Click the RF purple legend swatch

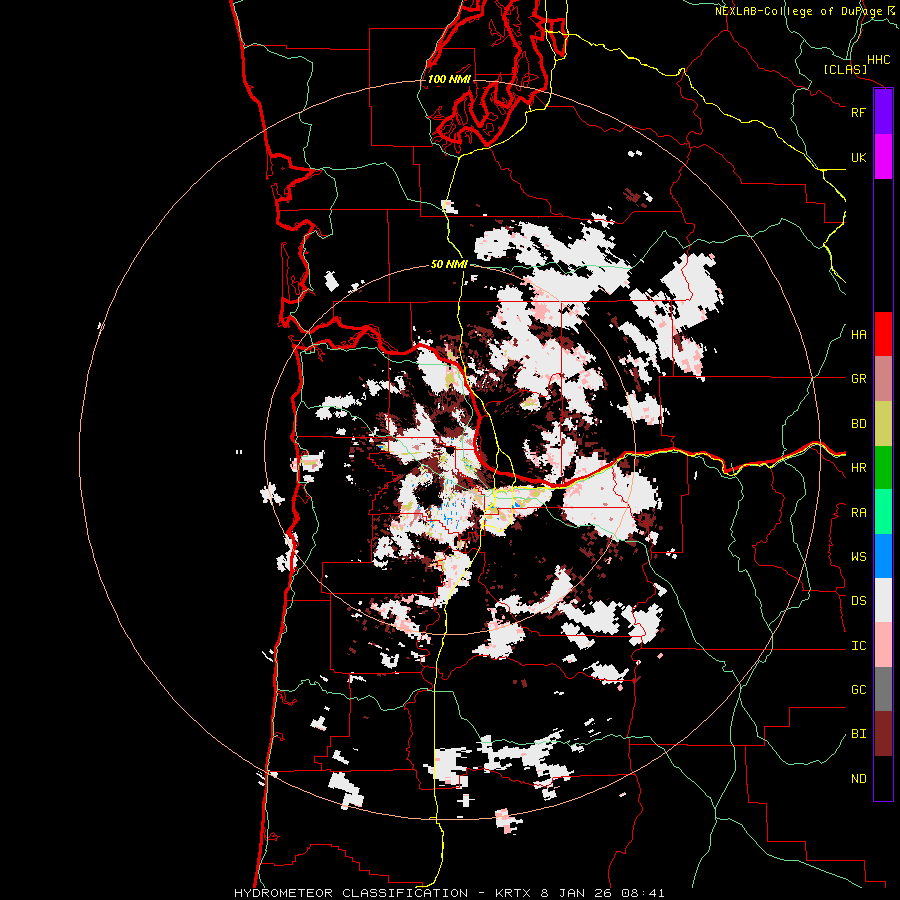883,112
